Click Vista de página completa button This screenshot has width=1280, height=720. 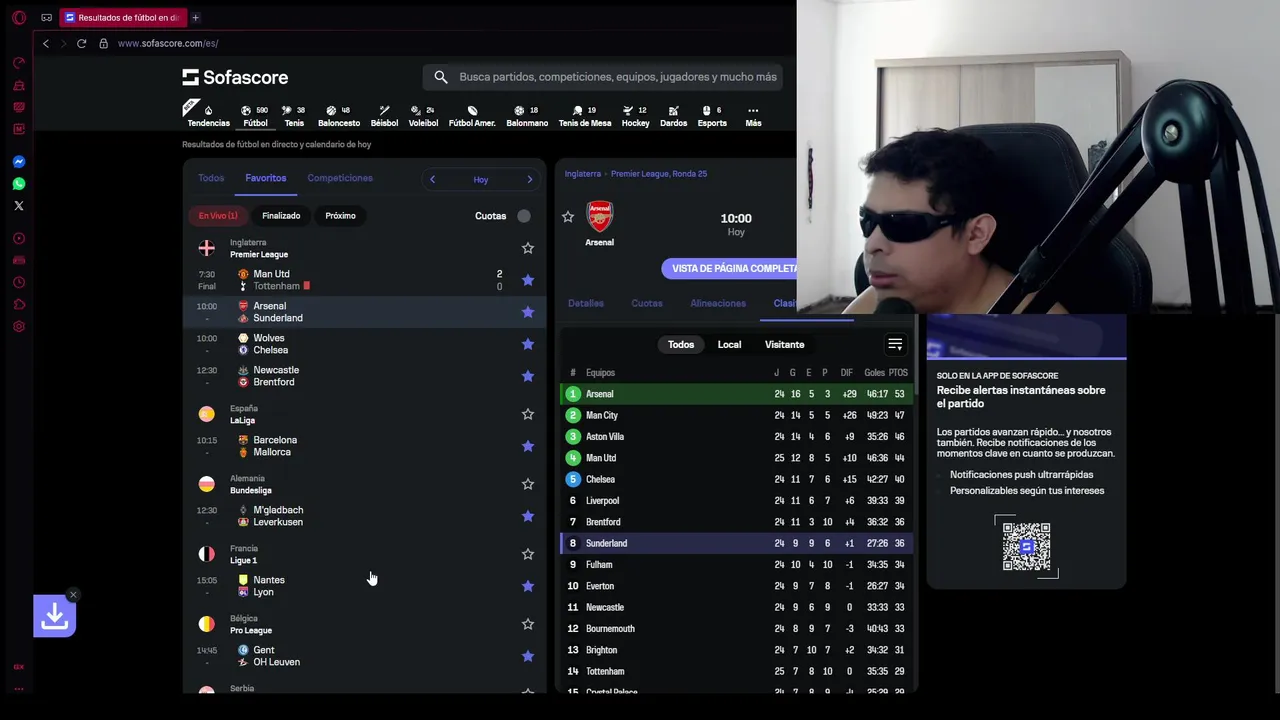pos(730,268)
